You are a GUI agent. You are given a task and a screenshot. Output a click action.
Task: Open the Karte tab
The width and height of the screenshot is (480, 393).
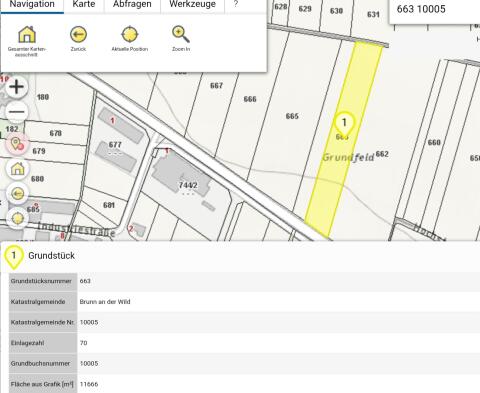[x=84, y=5]
